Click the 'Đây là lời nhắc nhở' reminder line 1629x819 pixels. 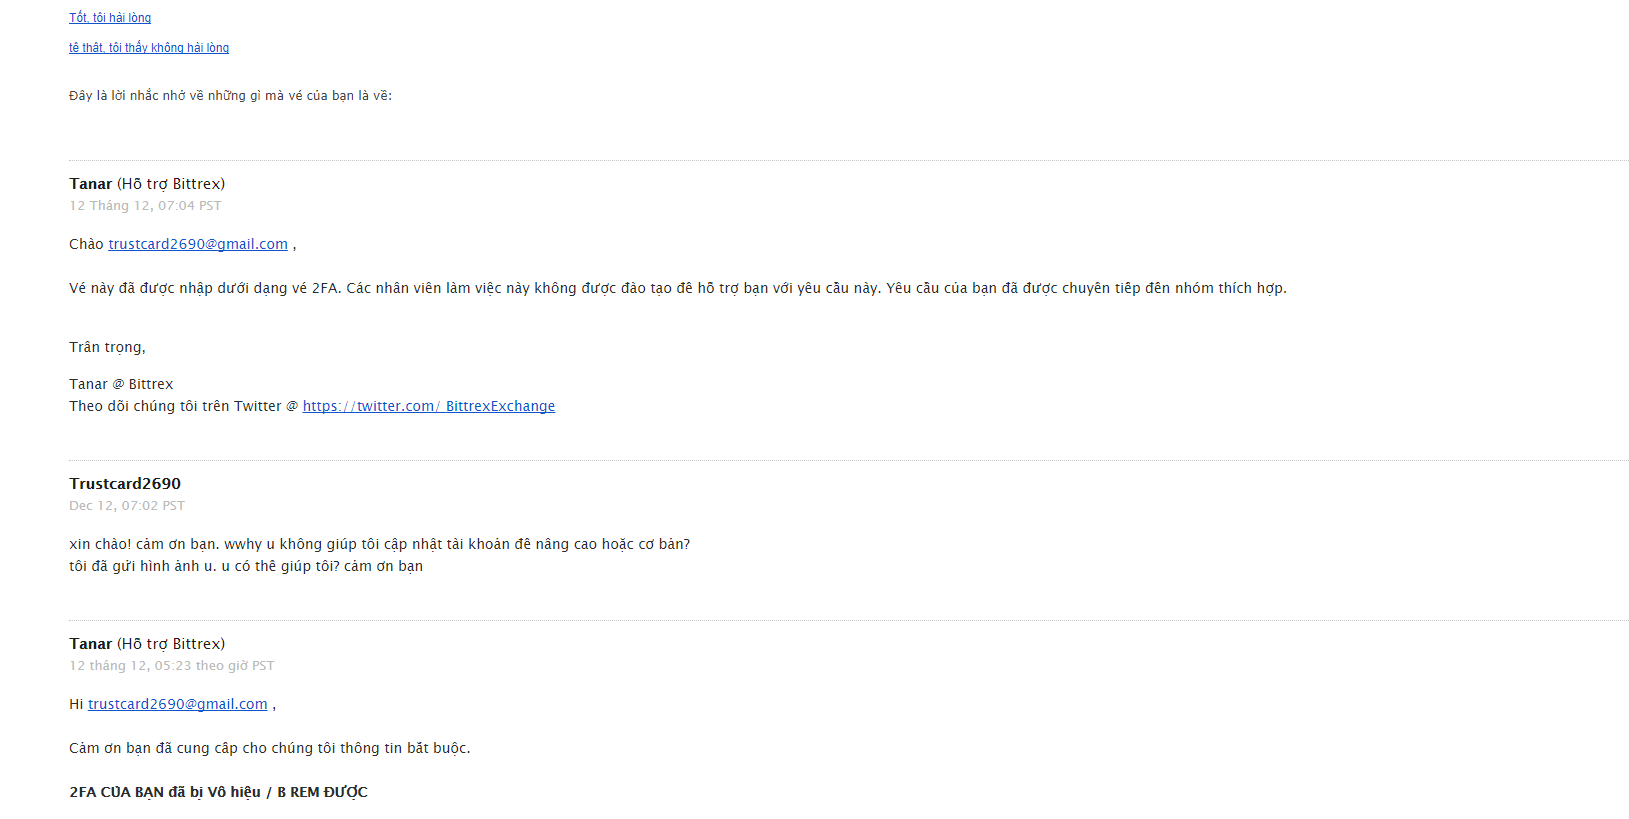(x=230, y=96)
